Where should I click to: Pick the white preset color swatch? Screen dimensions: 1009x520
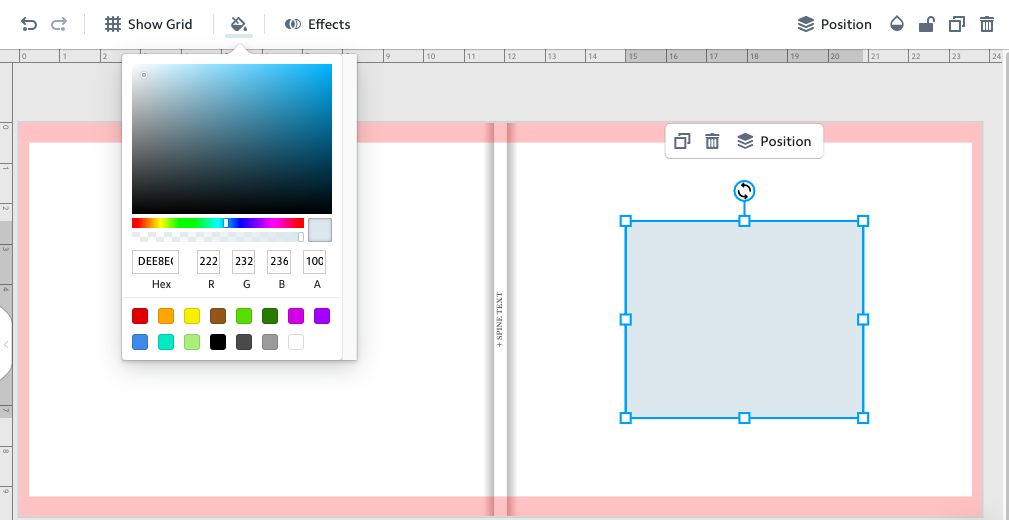(x=296, y=342)
